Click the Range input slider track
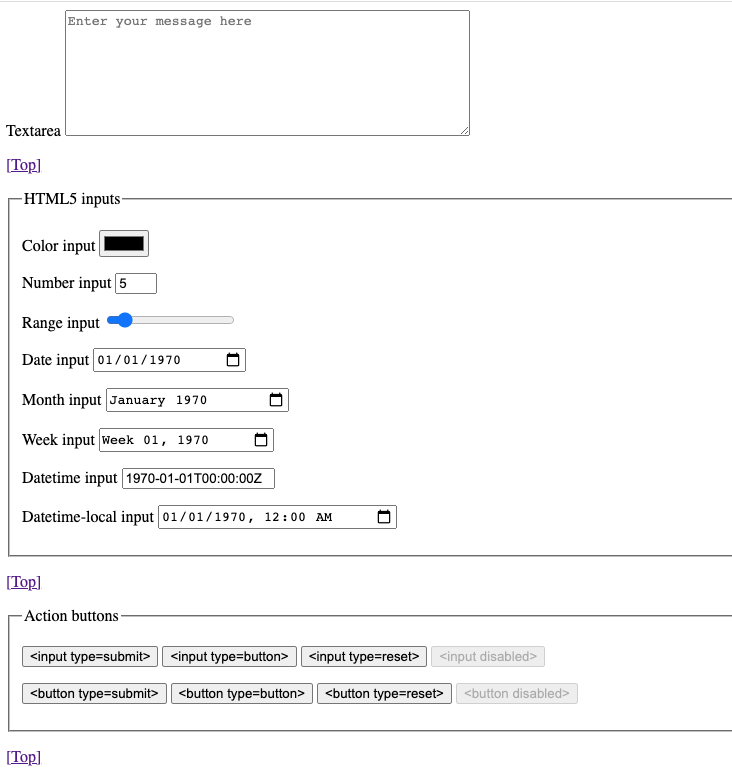732x783 pixels. point(170,320)
